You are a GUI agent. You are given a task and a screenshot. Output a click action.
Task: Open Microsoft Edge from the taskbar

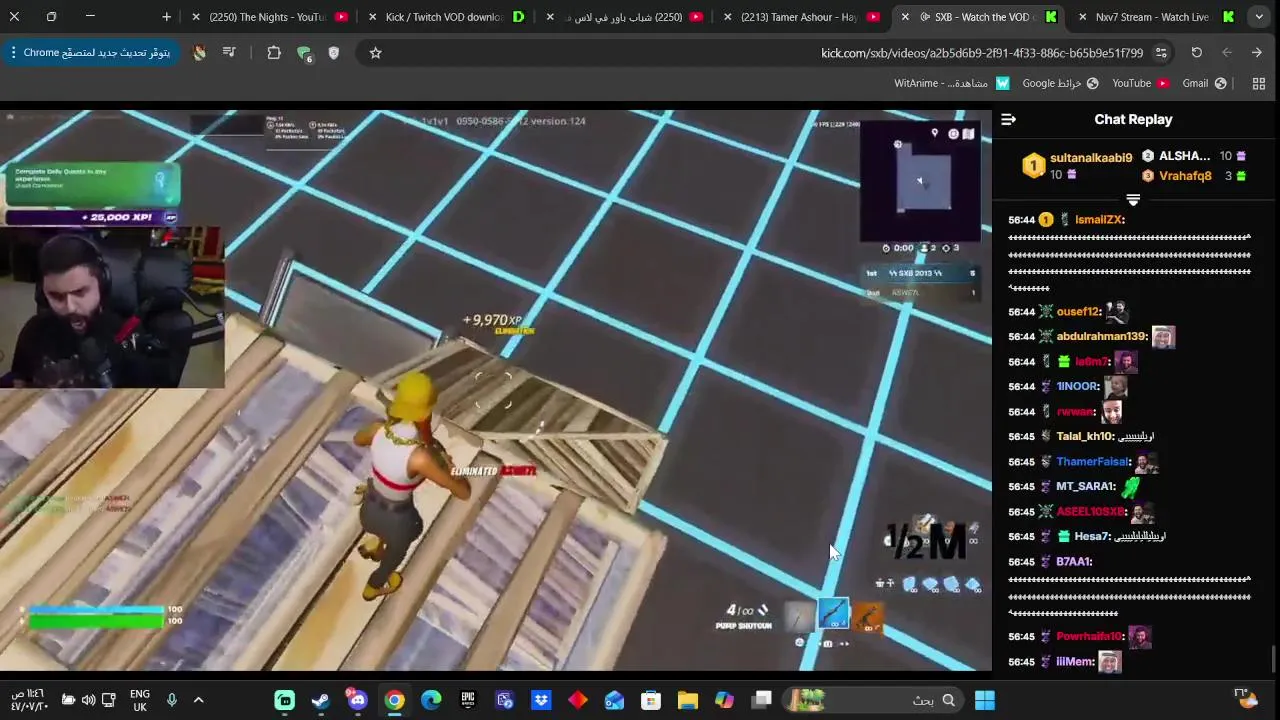click(431, 700)
